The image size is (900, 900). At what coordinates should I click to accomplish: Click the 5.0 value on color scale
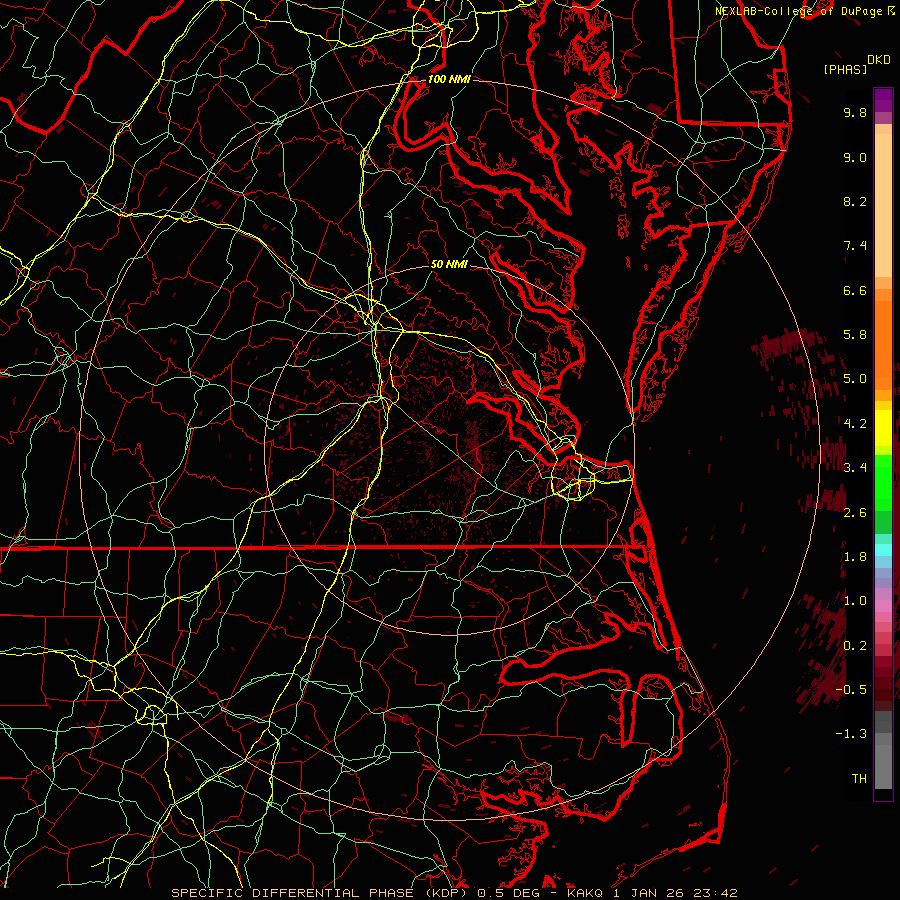[855, 379]
